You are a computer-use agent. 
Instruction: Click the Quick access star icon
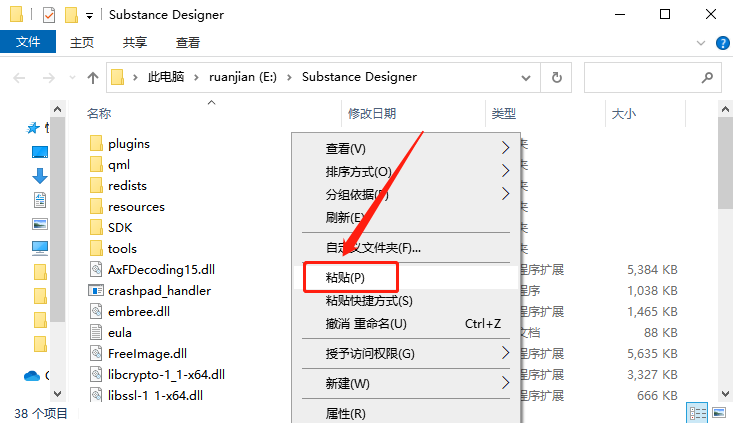pos(33,128)
